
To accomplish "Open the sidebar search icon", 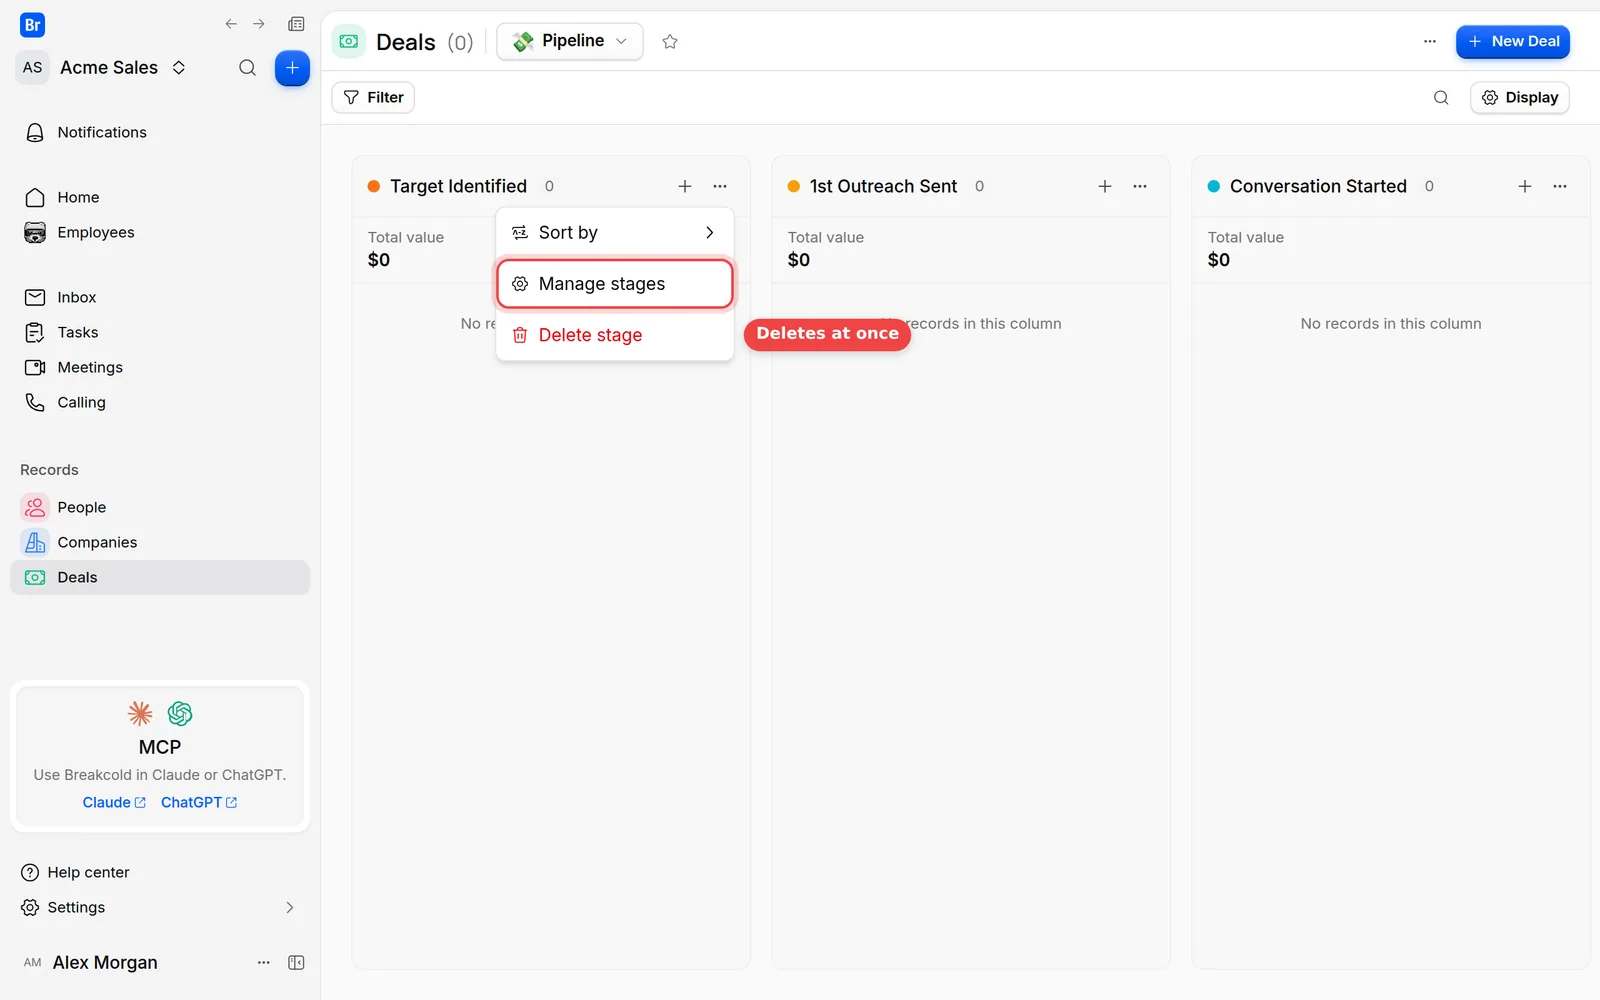I will point(247,68).
